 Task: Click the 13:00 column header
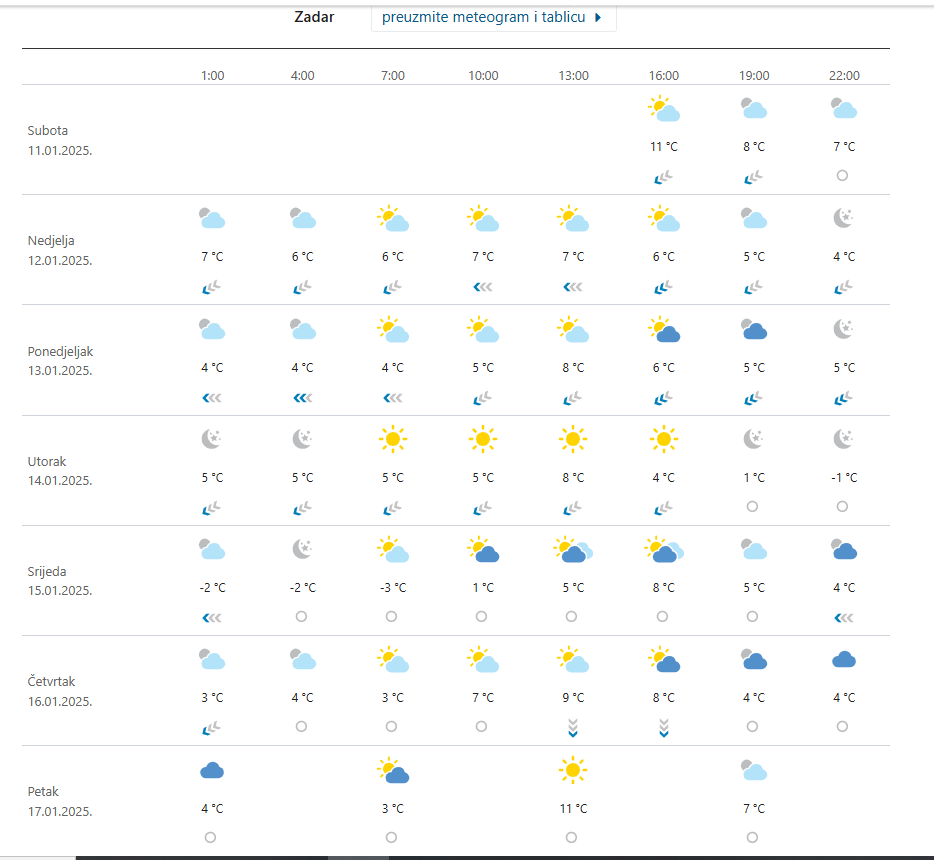[x=573, y=76]
